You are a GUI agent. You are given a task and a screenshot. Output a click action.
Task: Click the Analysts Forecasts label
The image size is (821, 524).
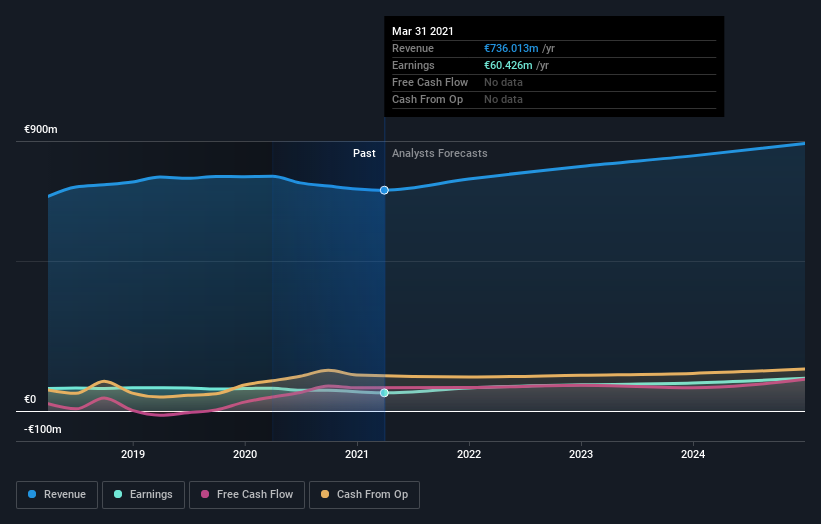[440, 153]
